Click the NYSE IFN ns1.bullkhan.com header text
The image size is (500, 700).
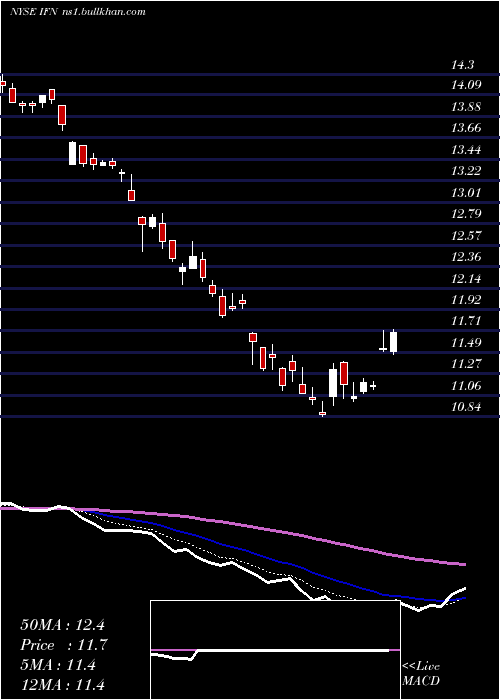point(78,12)
